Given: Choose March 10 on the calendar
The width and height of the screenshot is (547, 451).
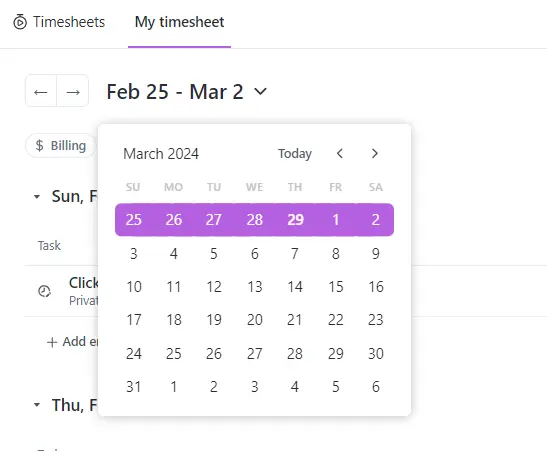Looking at the screenshot, I should [x=134, y=287].
